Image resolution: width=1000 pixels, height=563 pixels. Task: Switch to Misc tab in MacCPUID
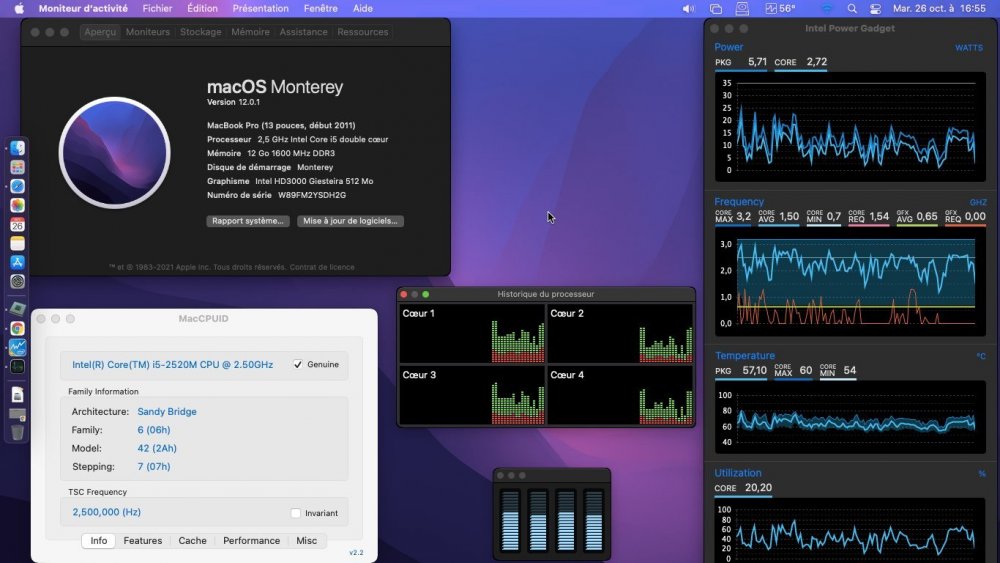click(x=306, y=540)
